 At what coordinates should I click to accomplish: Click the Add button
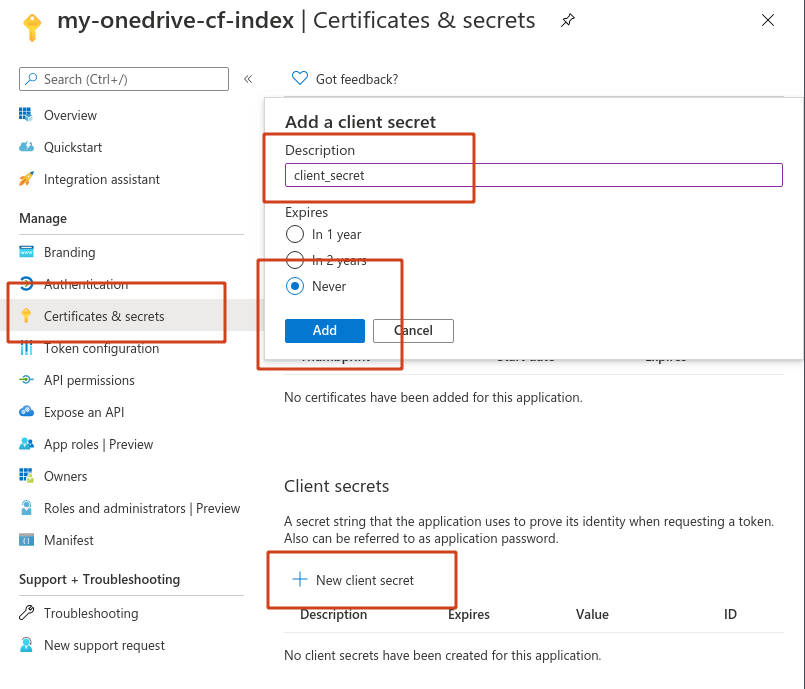coord(325,331)
